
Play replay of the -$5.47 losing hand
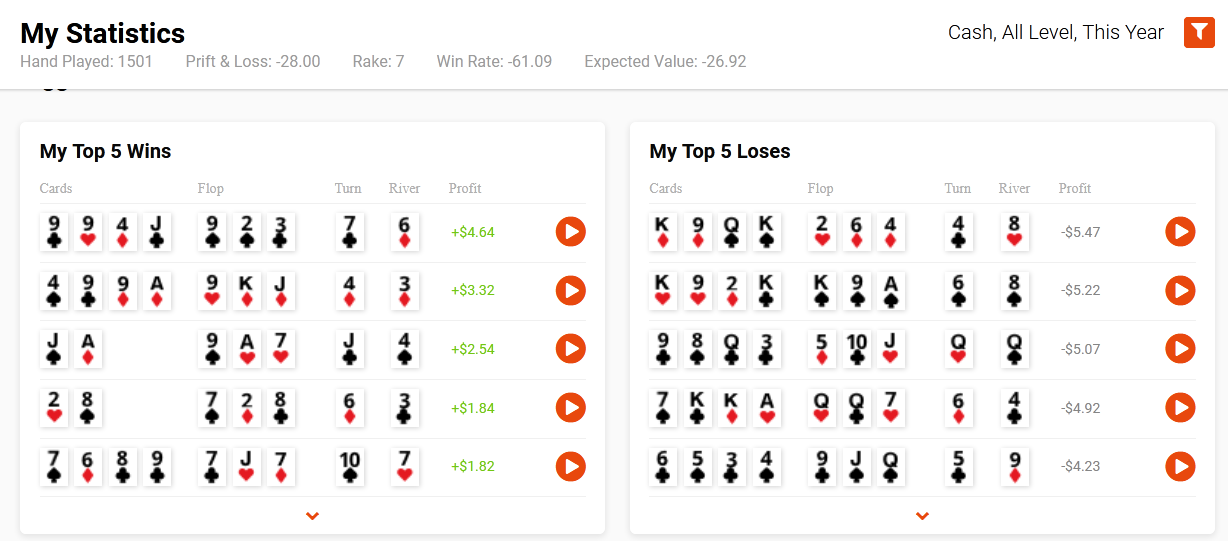pos(1180,232)
